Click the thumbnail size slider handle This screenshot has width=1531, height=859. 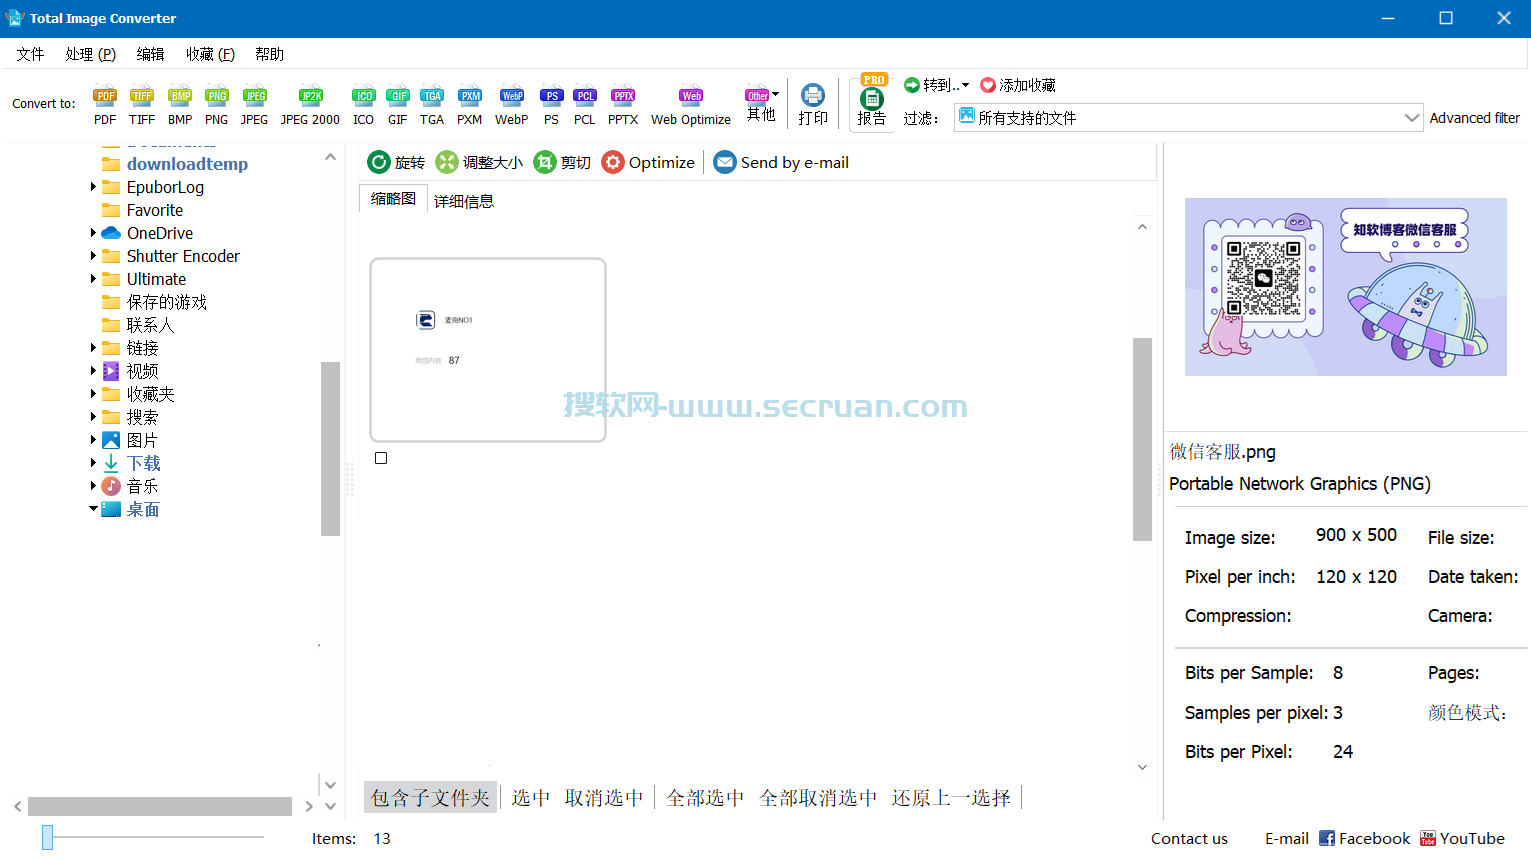point(47,837)
